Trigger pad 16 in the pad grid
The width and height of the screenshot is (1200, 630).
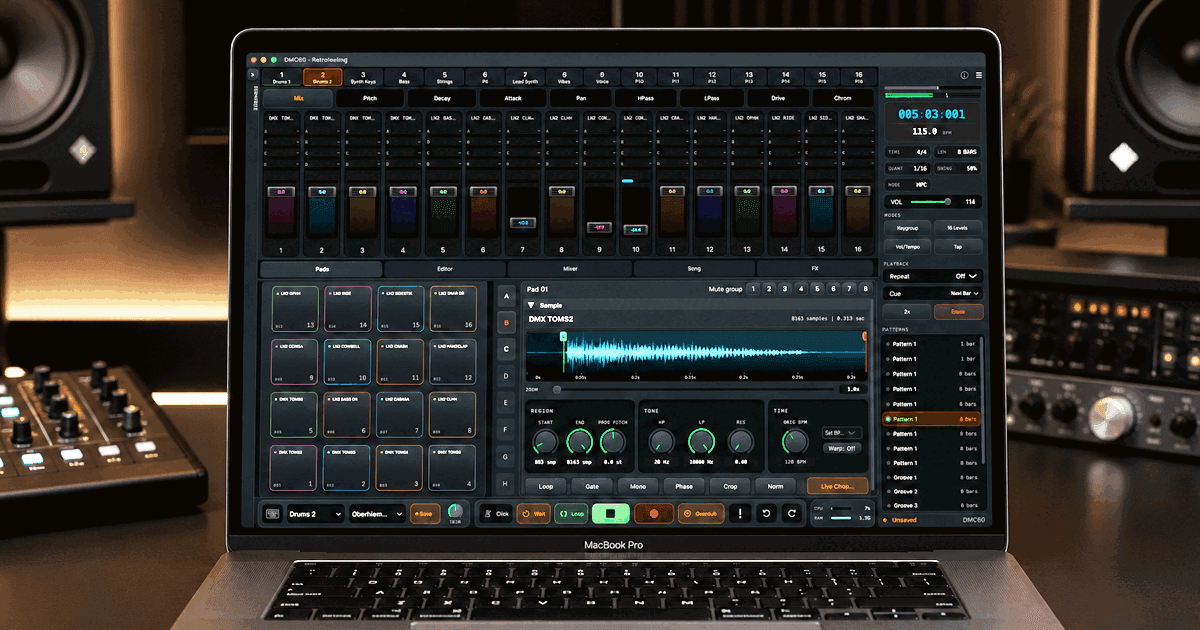pyautogui.click(x=453, y=309)
